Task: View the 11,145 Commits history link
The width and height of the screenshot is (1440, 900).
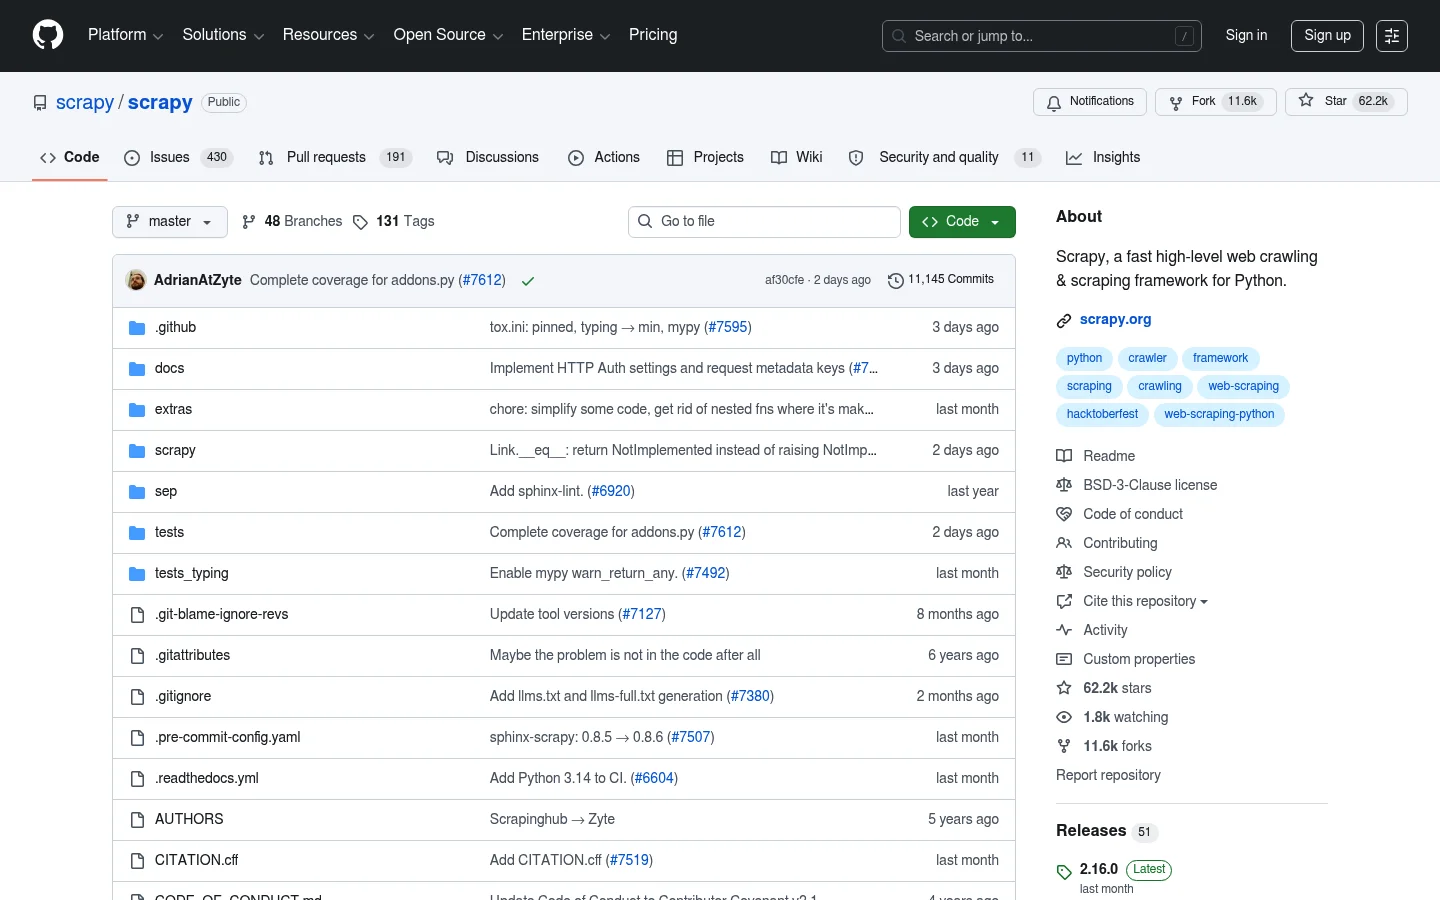Action: [x=941, y=280]
